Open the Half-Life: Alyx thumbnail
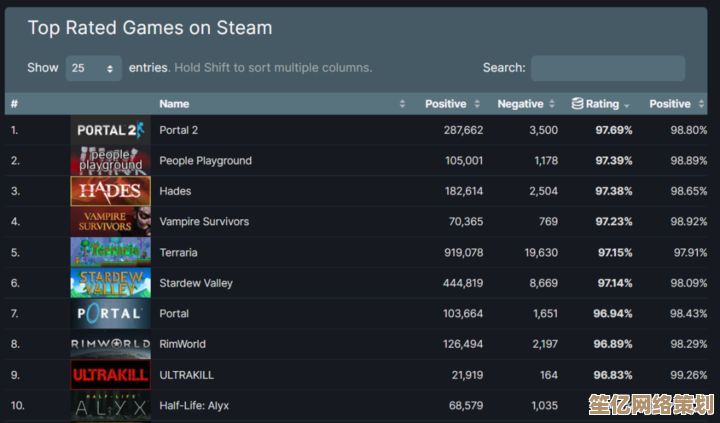The width and height of the screenshot is (720, 423). pyautogui.click(x=111, y=406)
